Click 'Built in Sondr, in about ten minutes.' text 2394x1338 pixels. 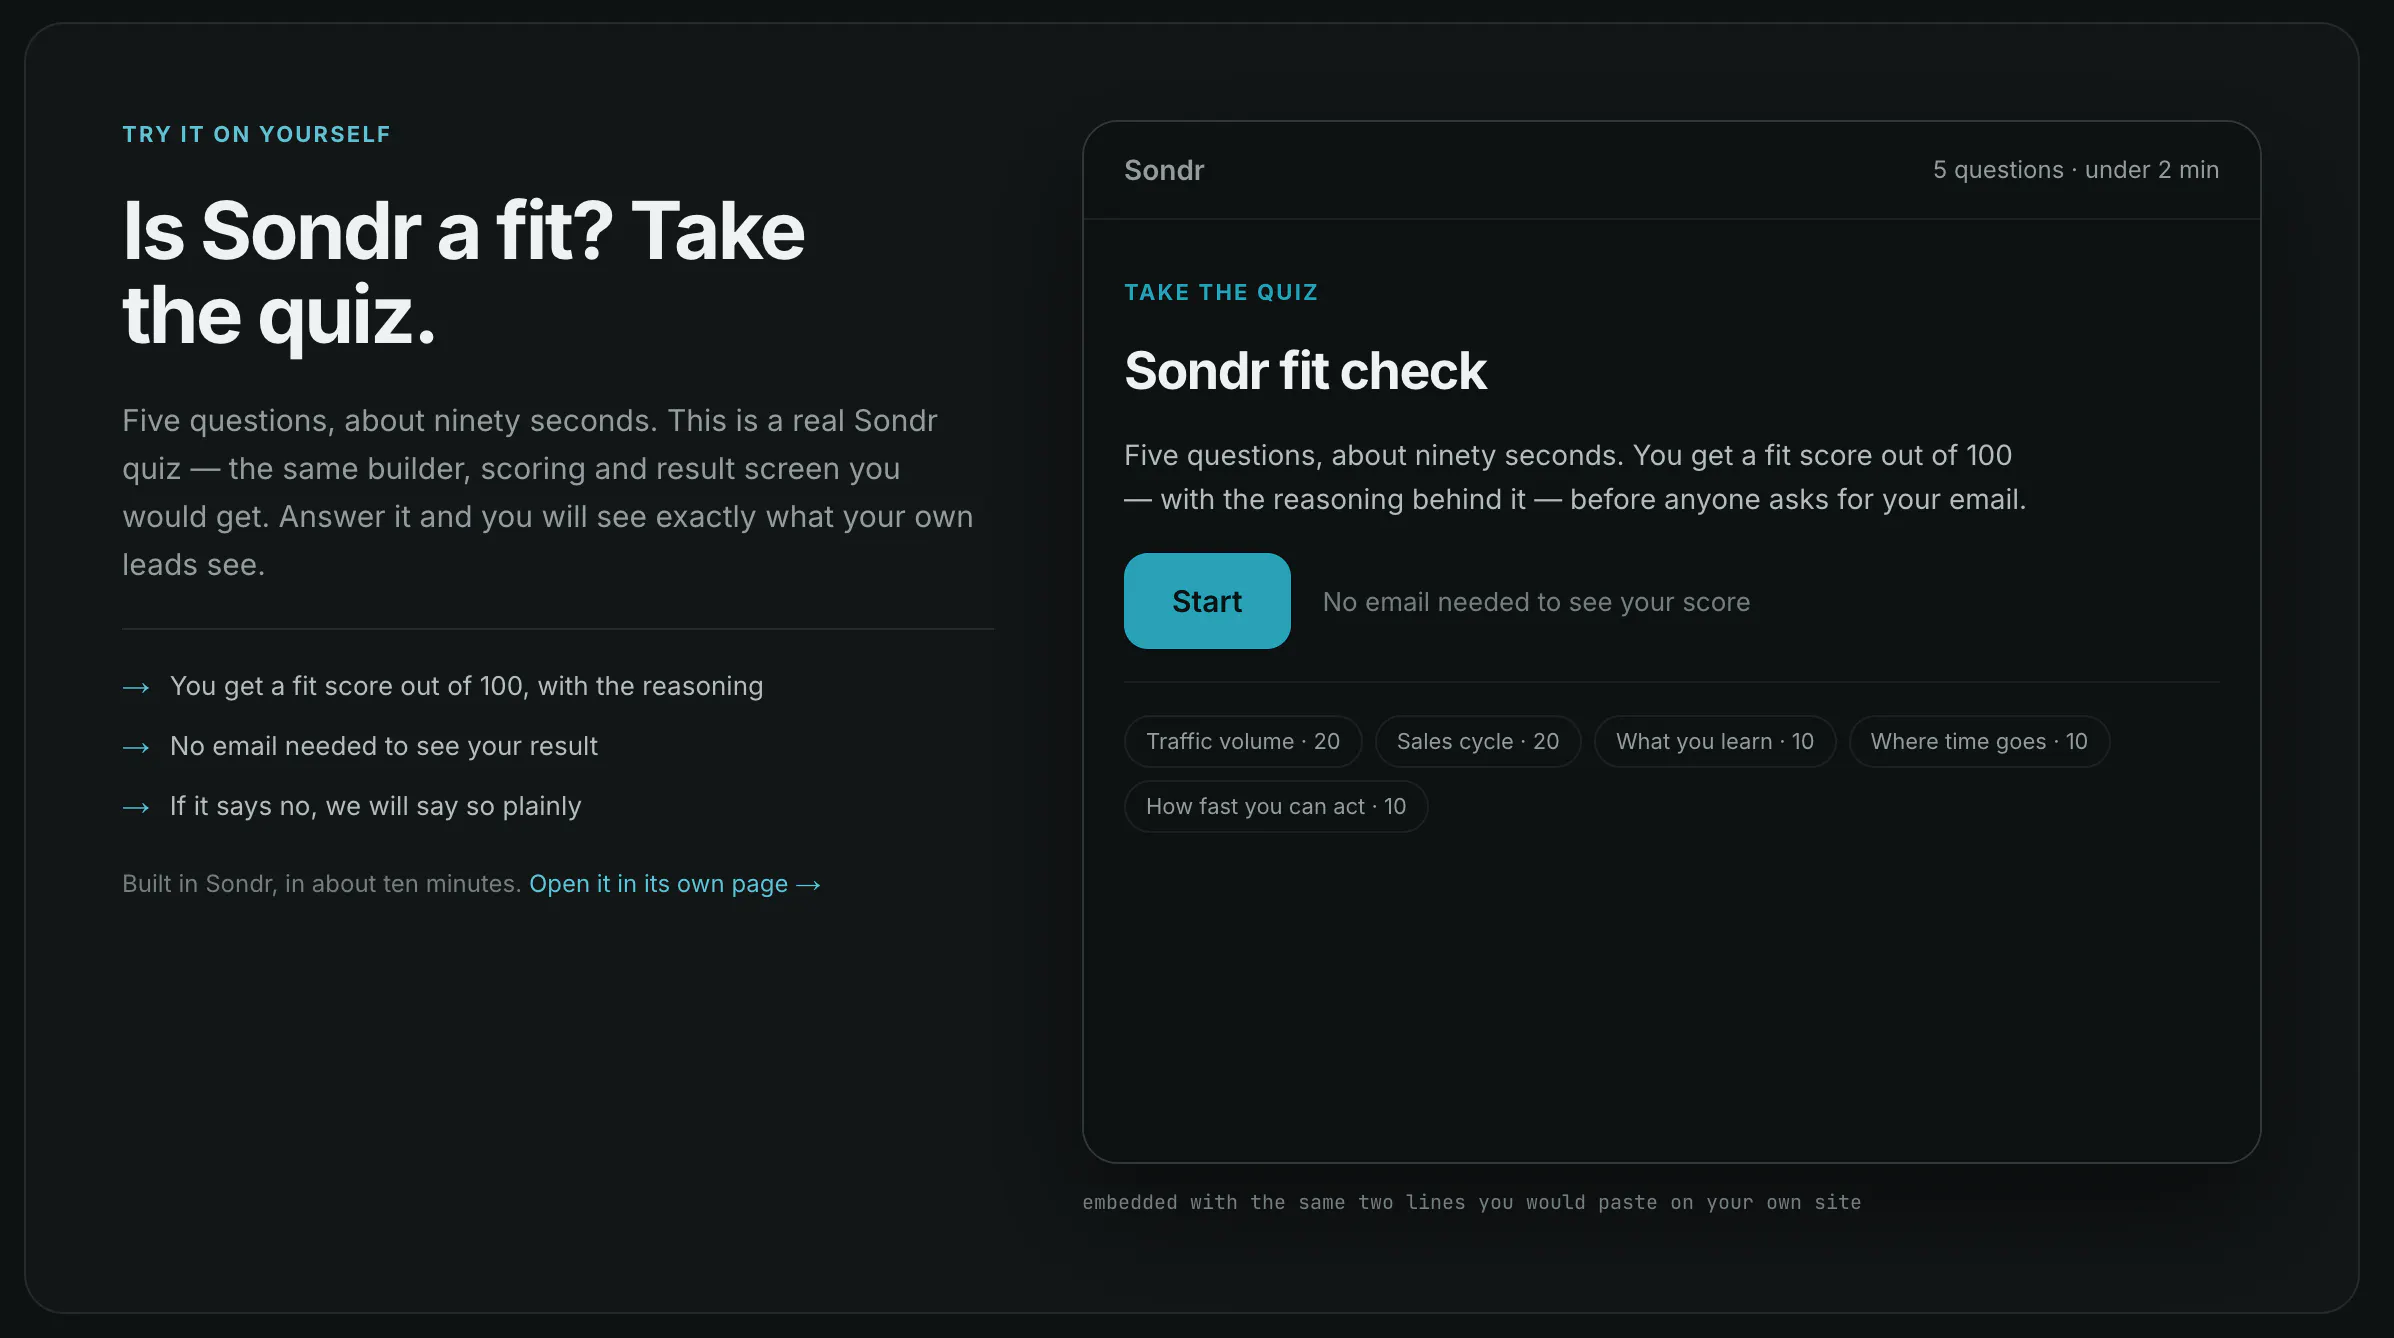(x=321, y=884)
